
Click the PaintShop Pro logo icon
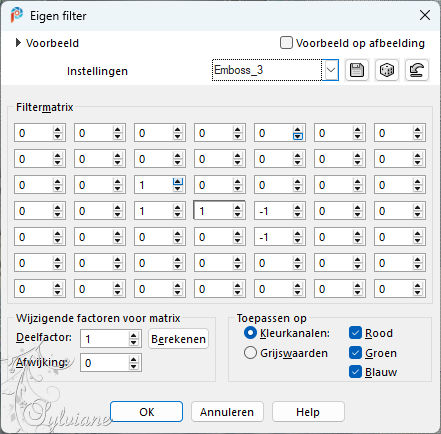[16, 15]
